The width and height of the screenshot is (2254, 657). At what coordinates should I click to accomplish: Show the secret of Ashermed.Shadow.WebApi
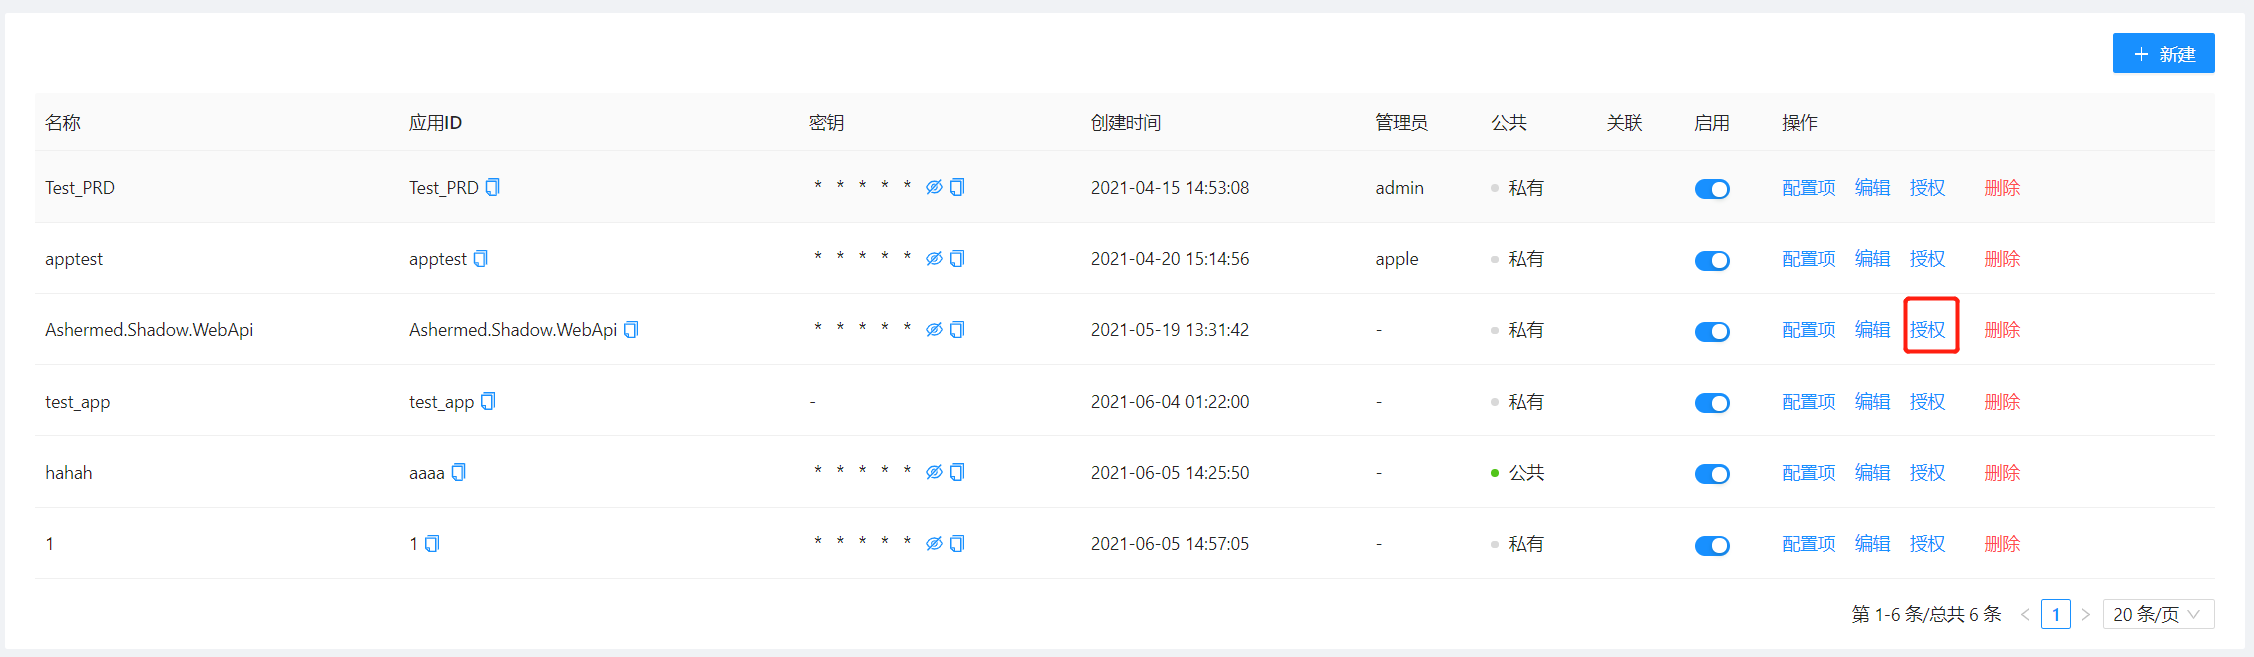click(x=934, y=329)
